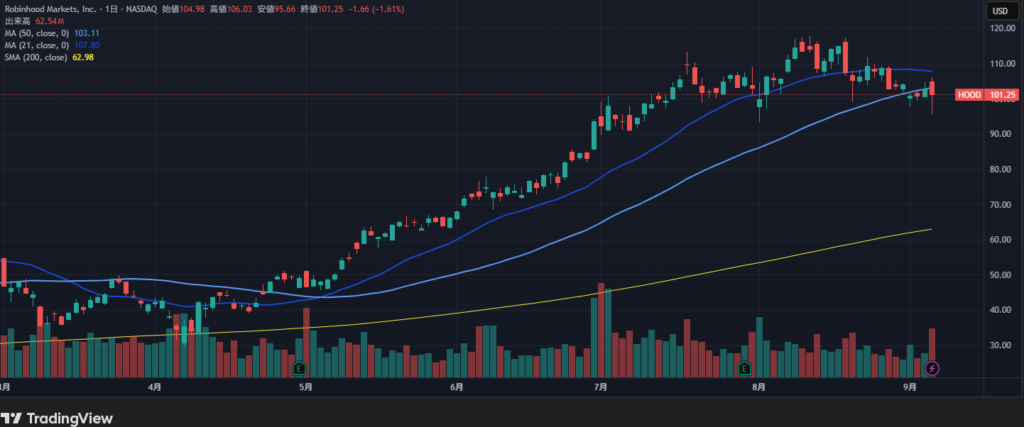This screenshot has width=1024, height=427.
Task: Click the 110.00 price axis label
Action: pos(1004,64)
